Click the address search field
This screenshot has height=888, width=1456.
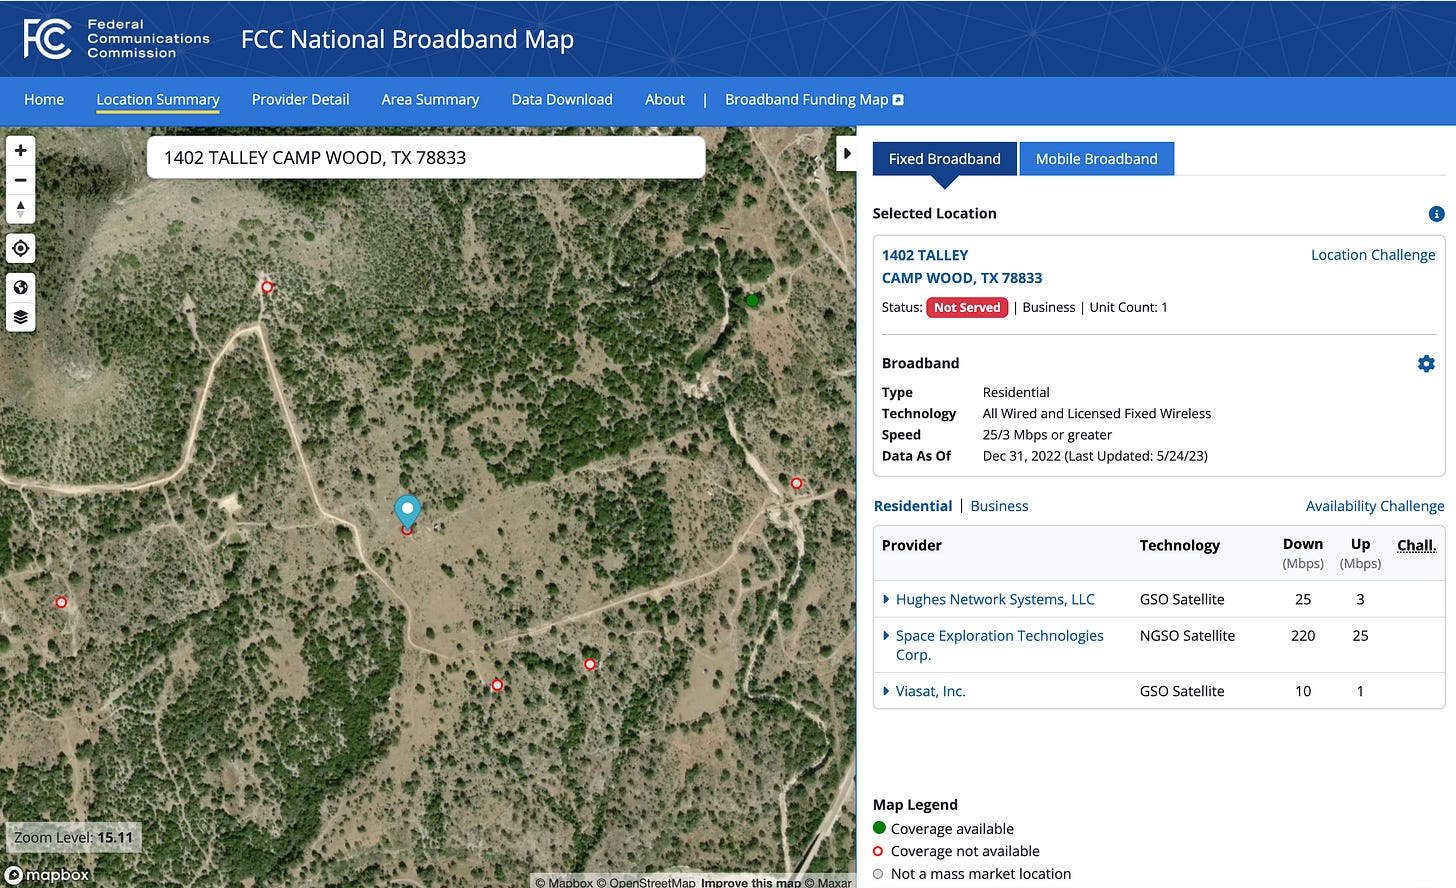point(426,158)
